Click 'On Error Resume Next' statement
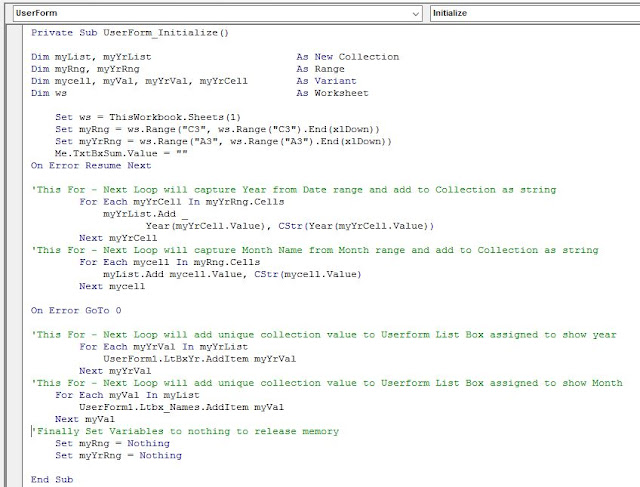640x487 pixels. pyautogui.click(x=91, y=166)
